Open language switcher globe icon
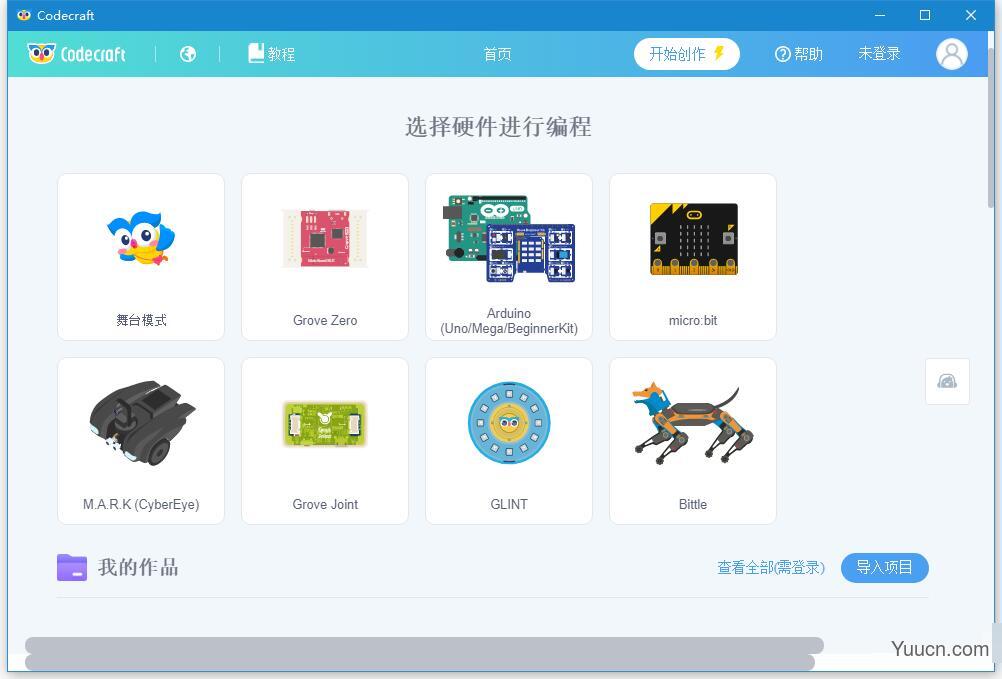The image size is (1002, 679). [x=187, y=54]
